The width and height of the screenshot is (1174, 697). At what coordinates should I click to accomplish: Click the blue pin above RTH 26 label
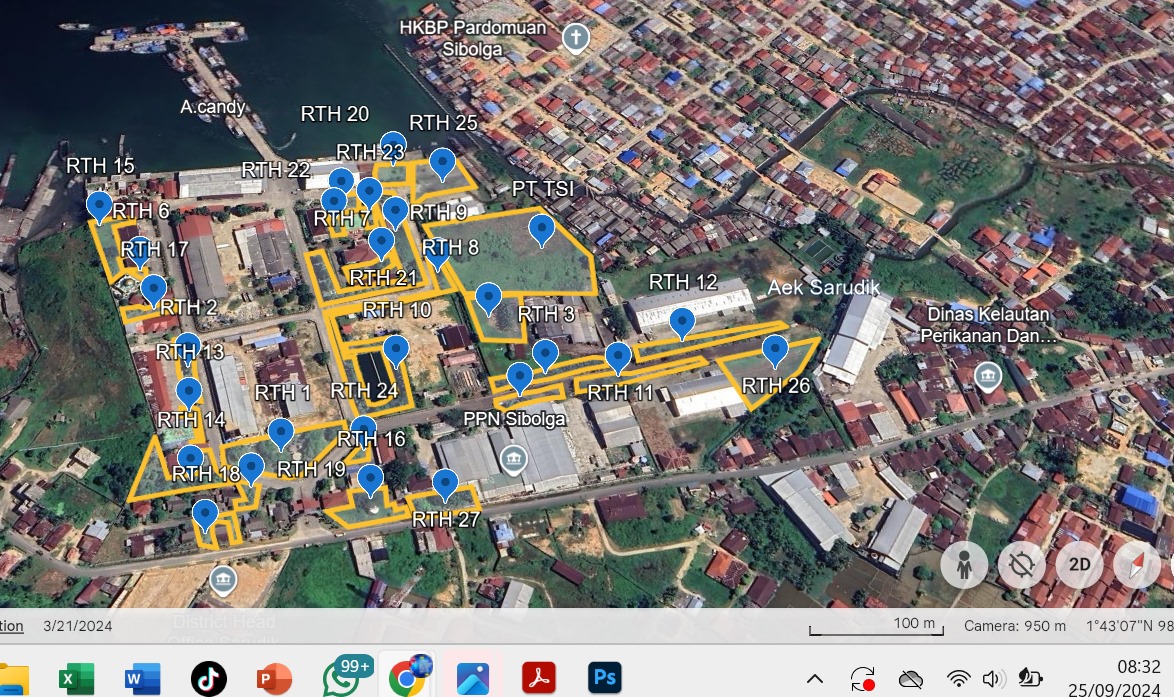tap(775, 351)
